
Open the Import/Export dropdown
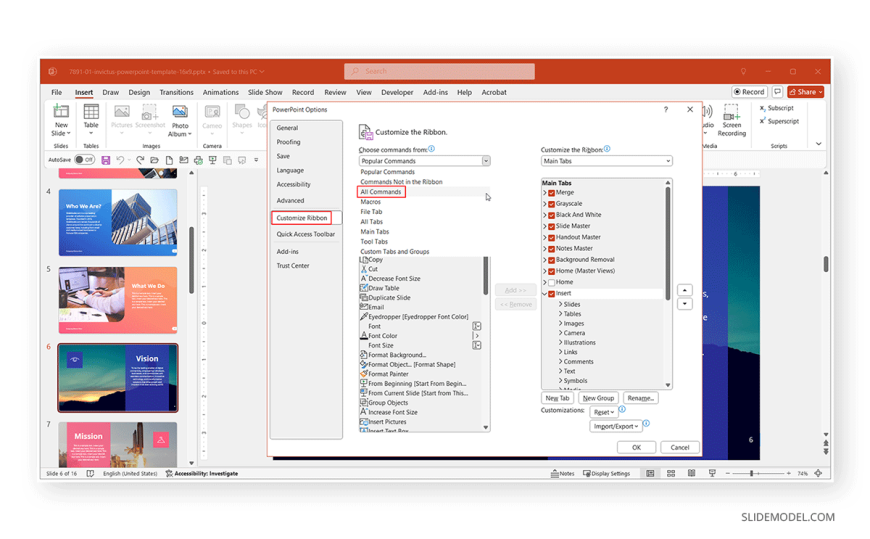(615, 426)
